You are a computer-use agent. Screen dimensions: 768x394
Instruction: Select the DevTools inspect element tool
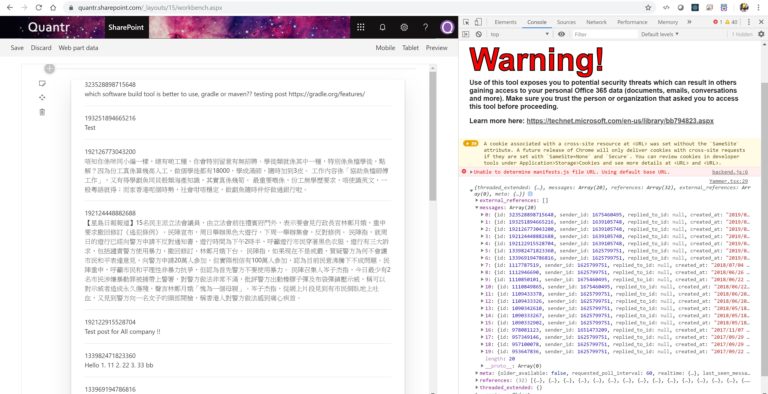click(x=466, y=22)
